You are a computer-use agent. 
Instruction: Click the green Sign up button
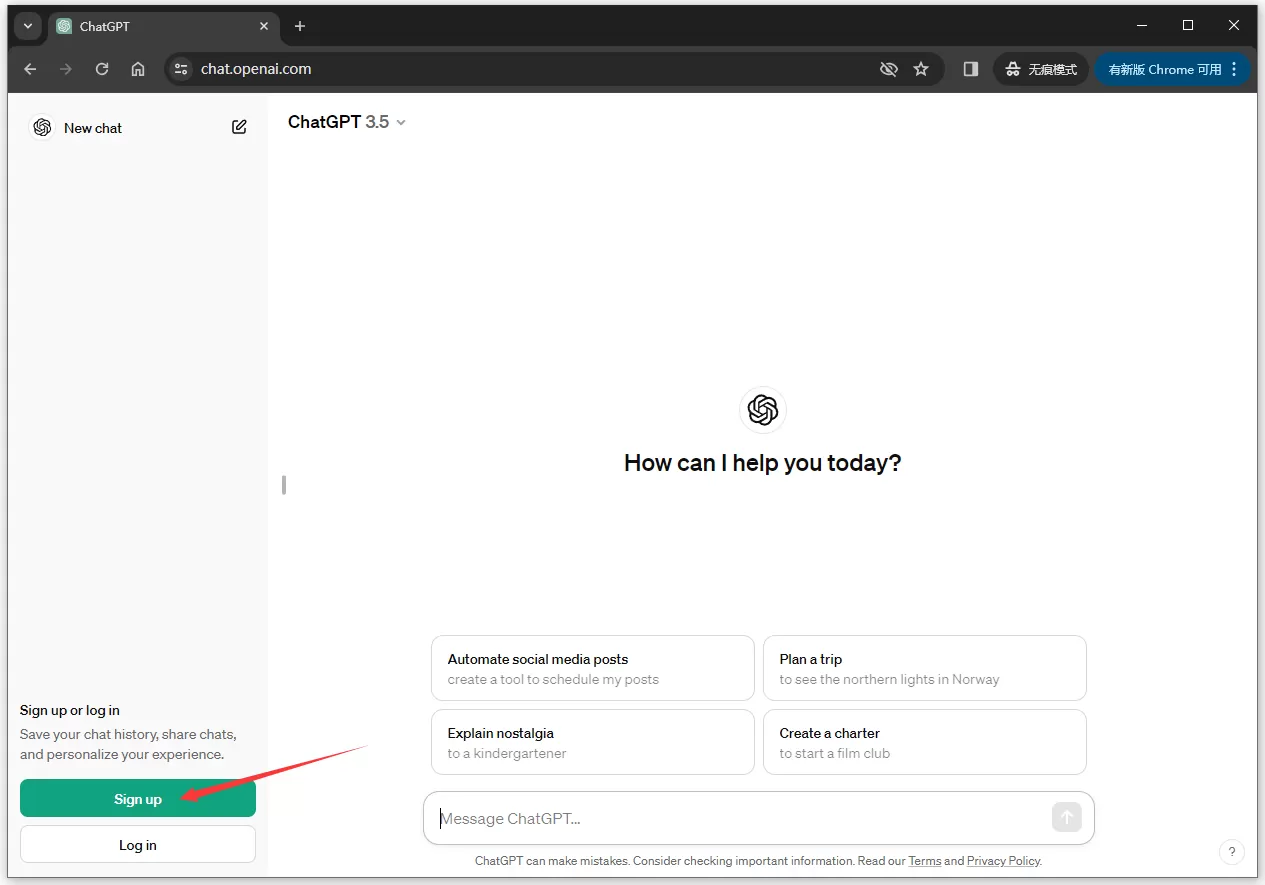click(138, 798)
